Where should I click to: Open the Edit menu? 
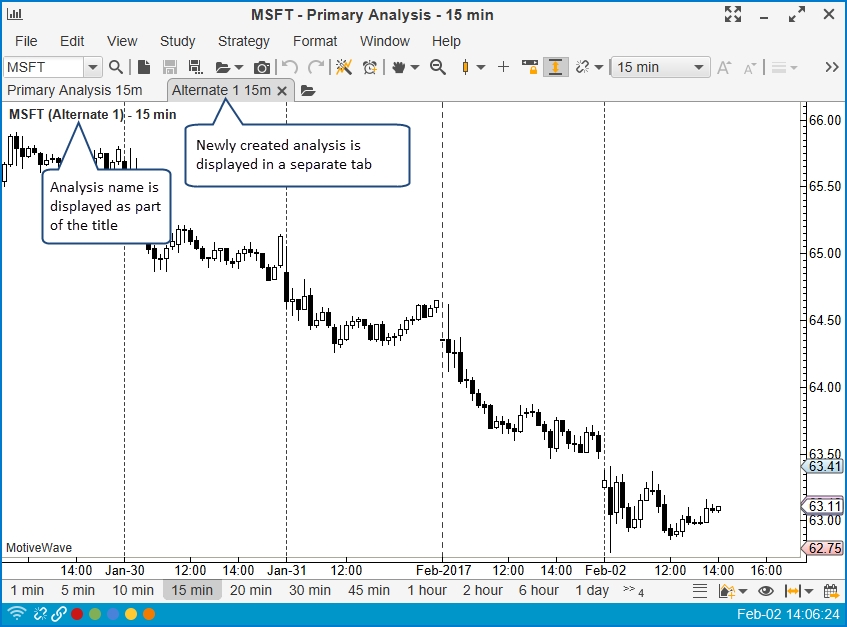click(72, 41)
